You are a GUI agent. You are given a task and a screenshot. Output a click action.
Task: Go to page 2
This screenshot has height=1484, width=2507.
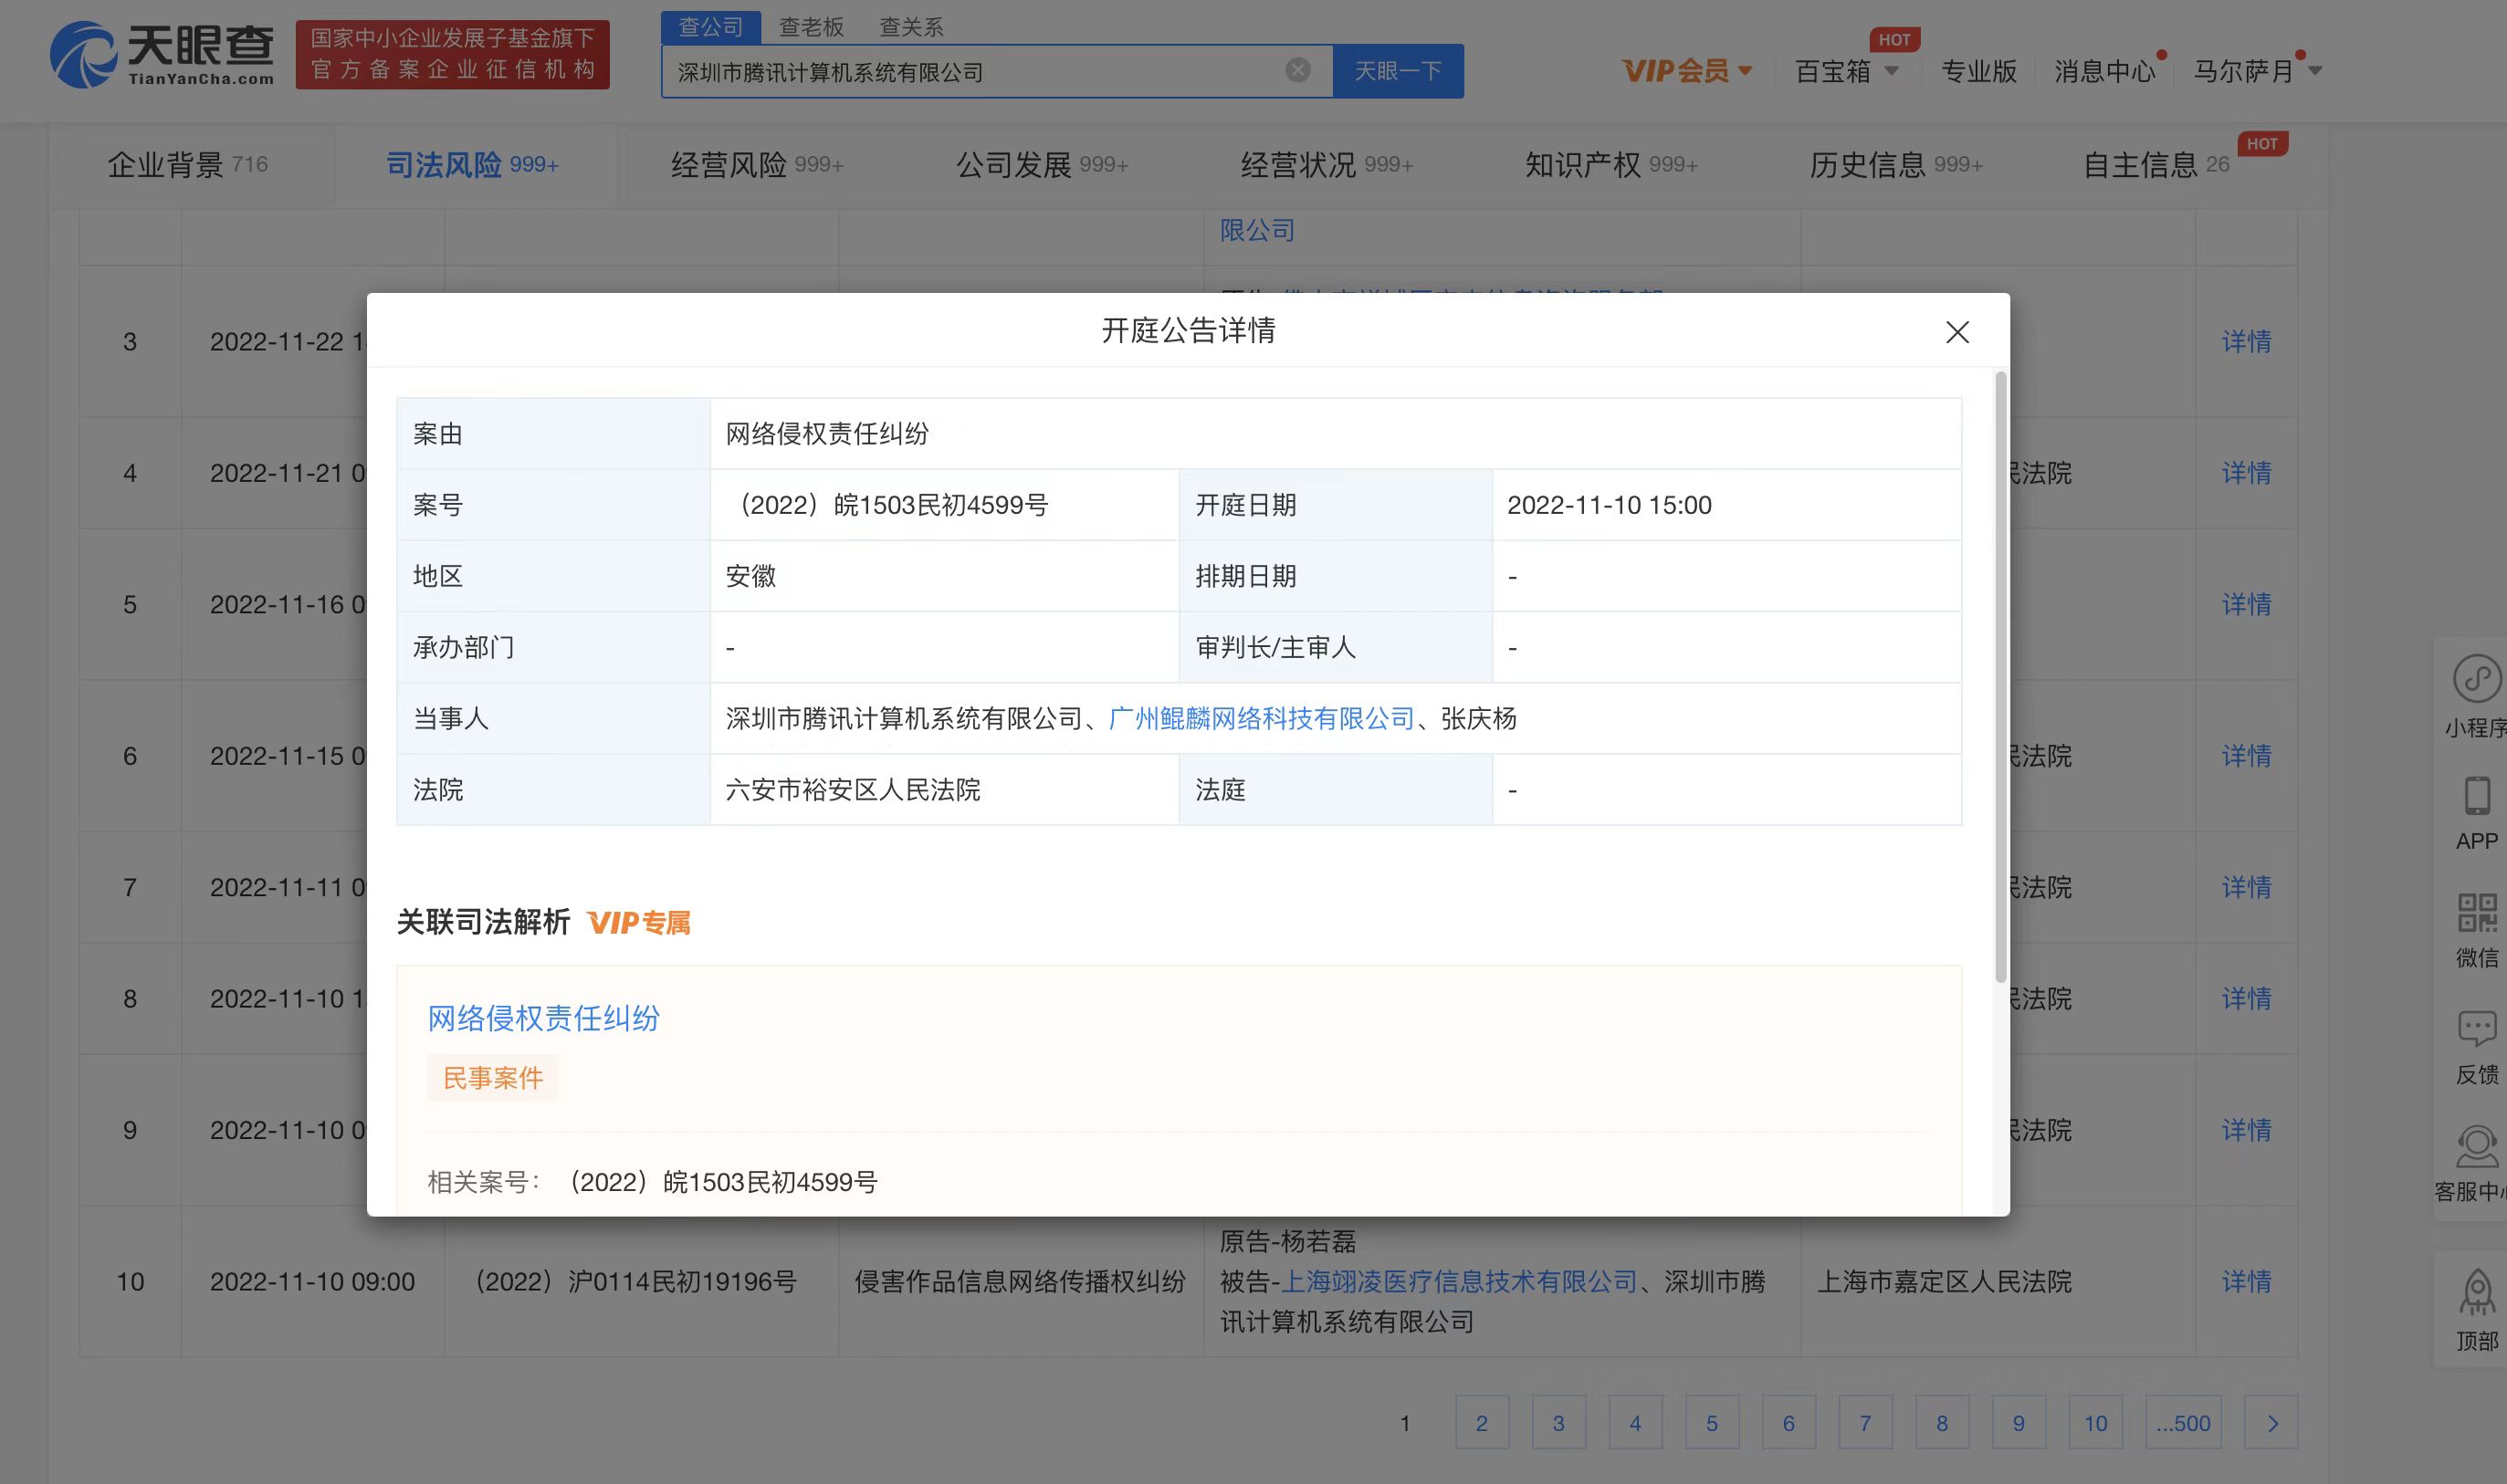coord(1481,1422)
